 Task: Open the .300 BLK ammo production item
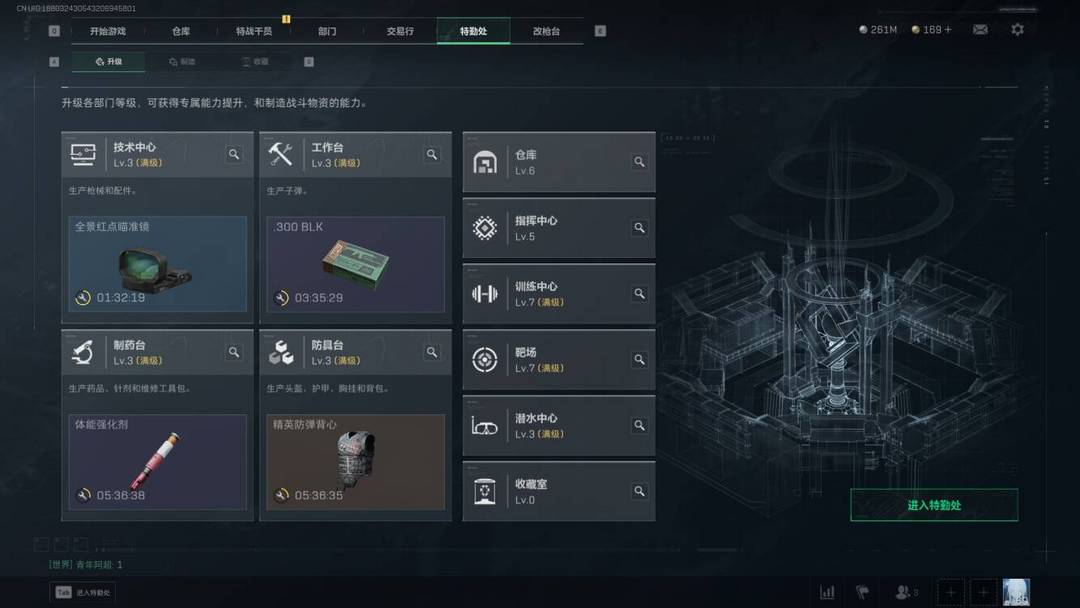point(355,264)
